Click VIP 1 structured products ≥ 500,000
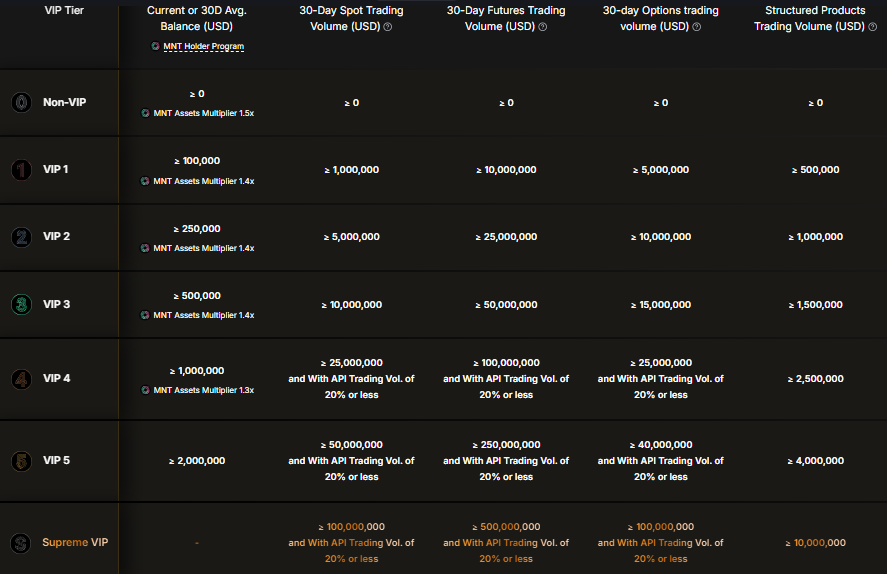The width and height of the screenshot is (887, 574). pyautogui.click(x=815, y=170)
